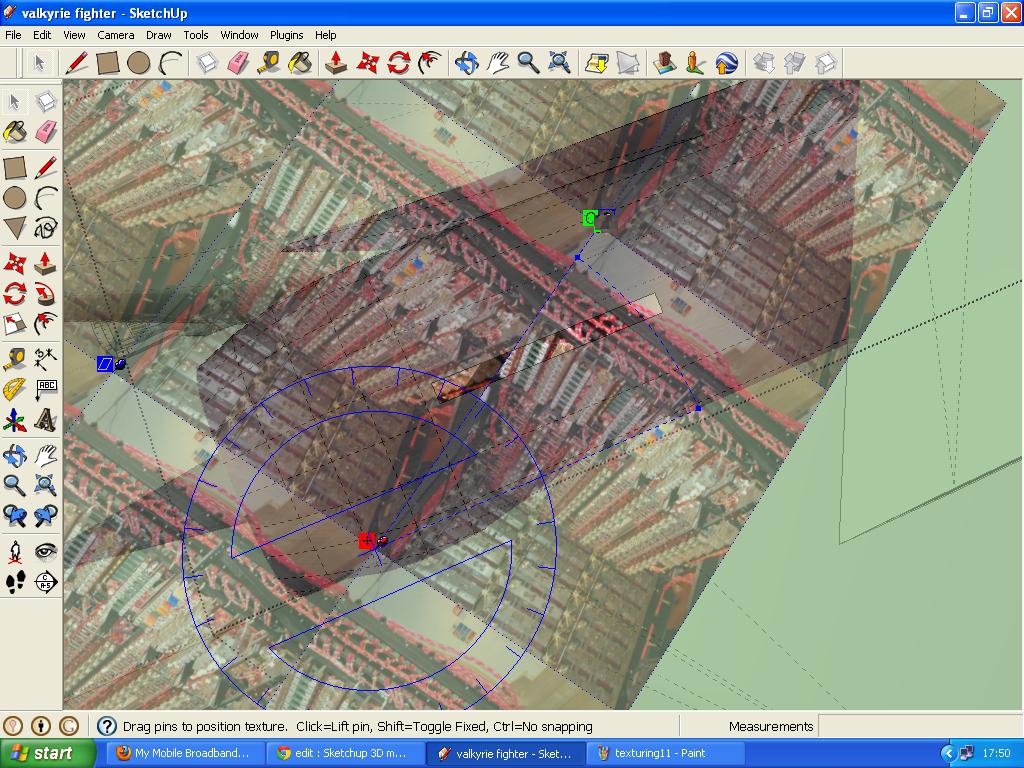Select the Follow Me tool
The width and height of the screenshot is (1024, 768).
point(46,292)
